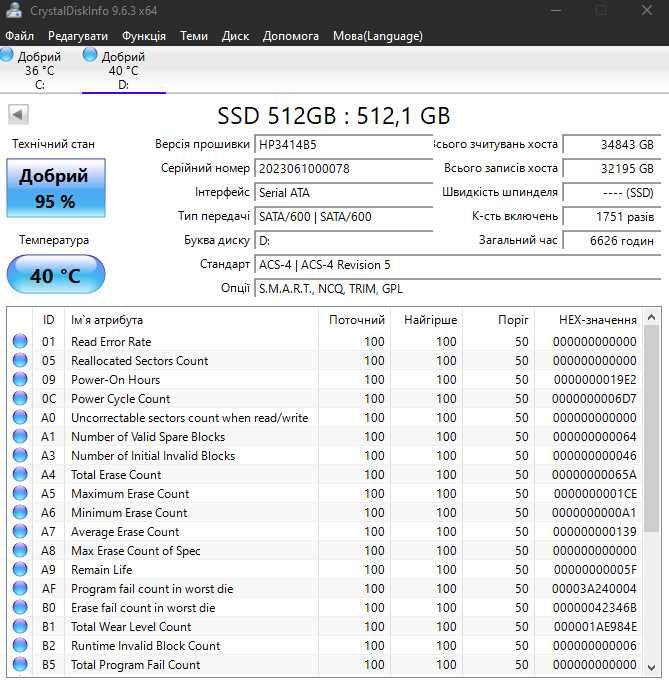Click the attribute list scrollbar thumb
The image size is (669, 685).
[x=651, y=428]
